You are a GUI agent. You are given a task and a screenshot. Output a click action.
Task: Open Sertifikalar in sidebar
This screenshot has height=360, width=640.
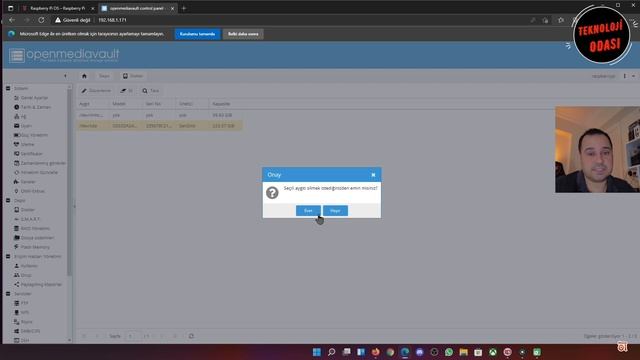29,154
